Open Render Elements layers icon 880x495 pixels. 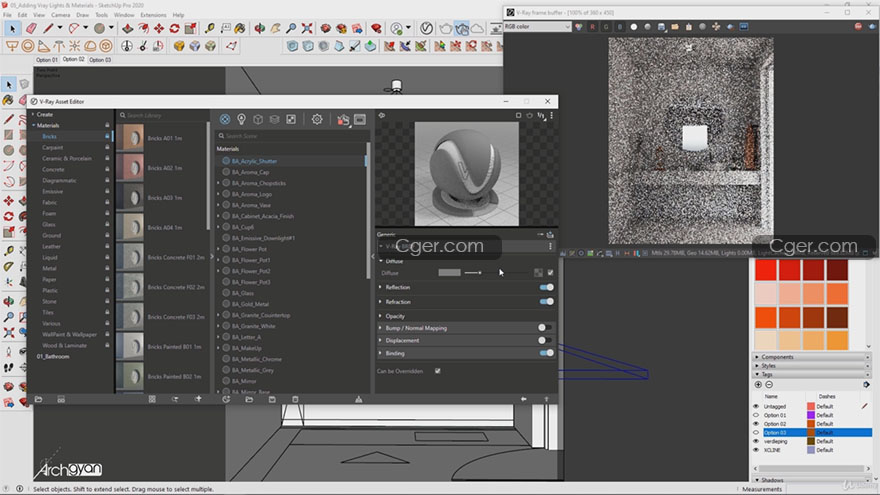point(274,119)
